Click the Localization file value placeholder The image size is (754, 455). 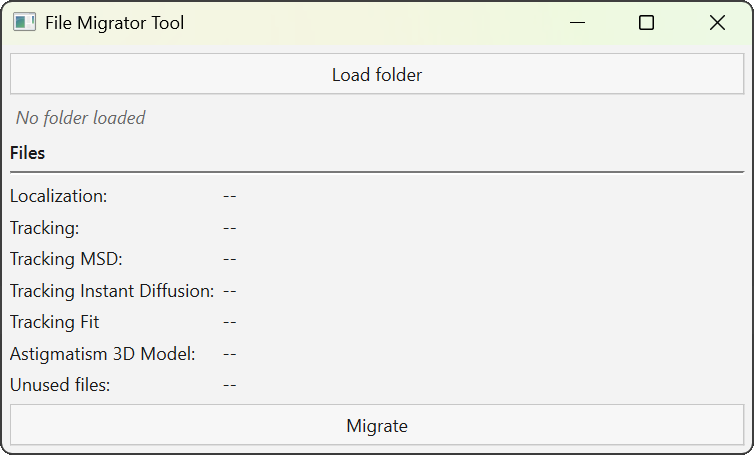230,197
